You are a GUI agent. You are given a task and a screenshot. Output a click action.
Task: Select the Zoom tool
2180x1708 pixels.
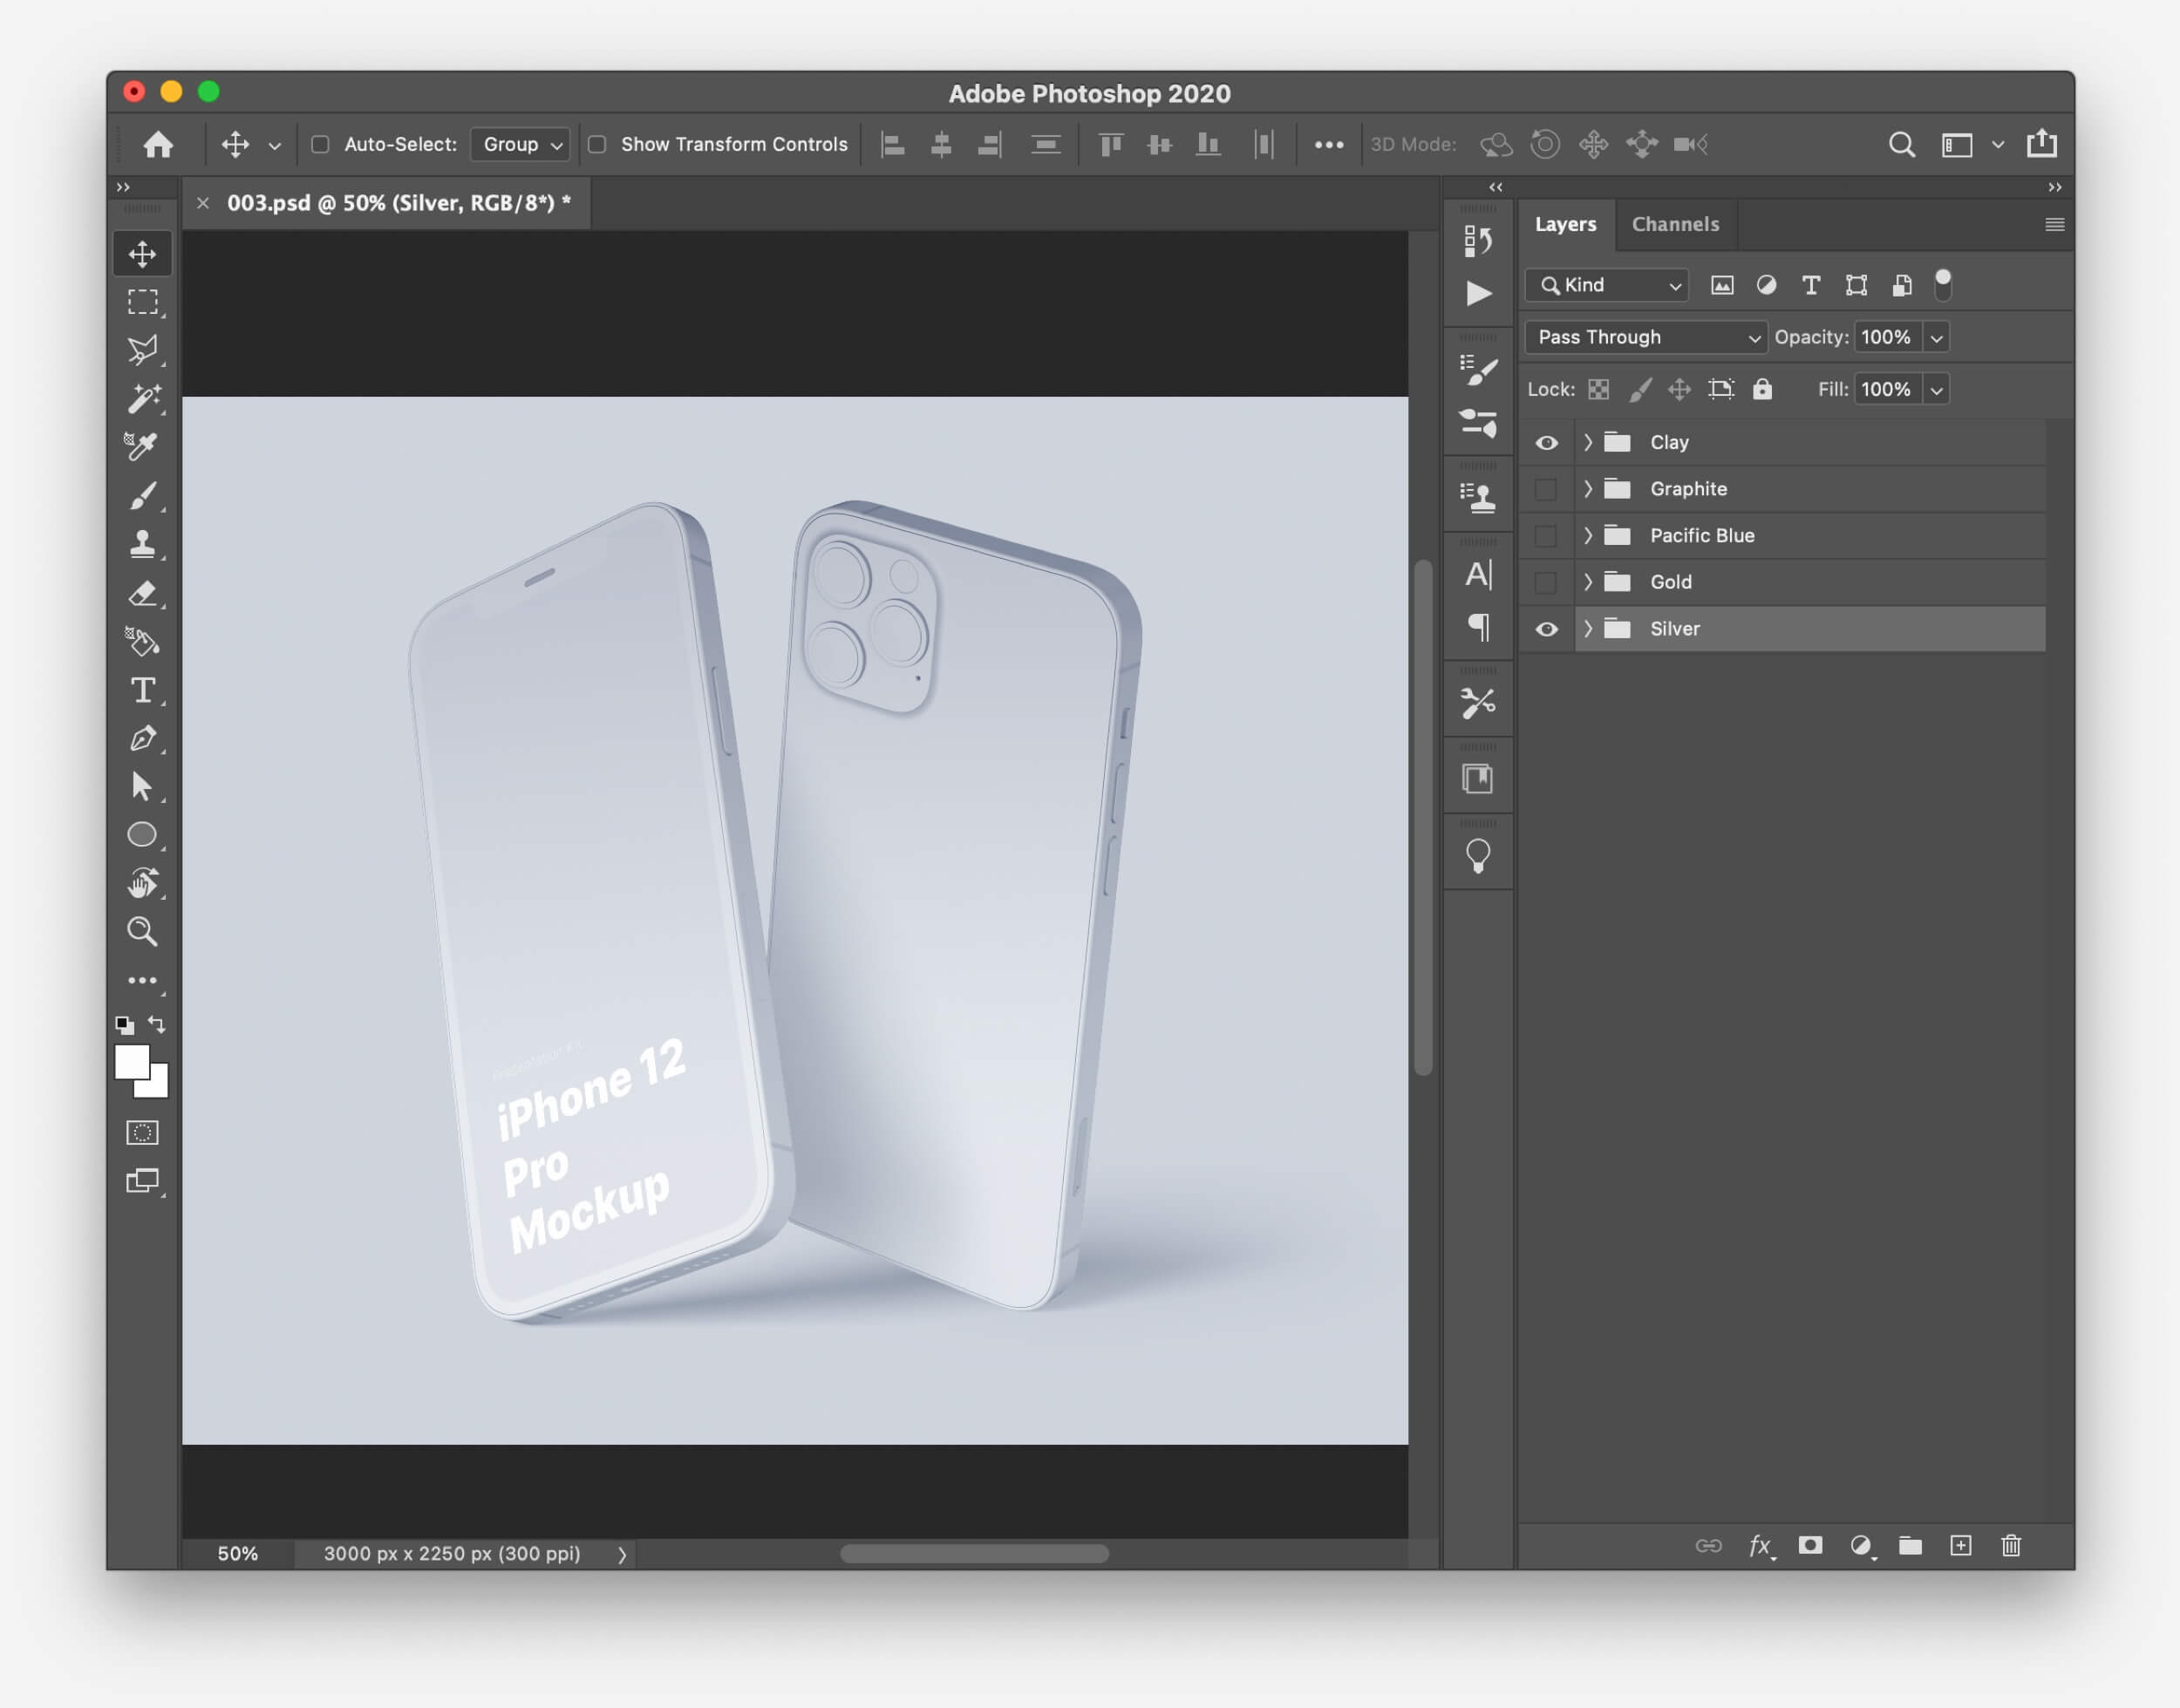[142, 932]
